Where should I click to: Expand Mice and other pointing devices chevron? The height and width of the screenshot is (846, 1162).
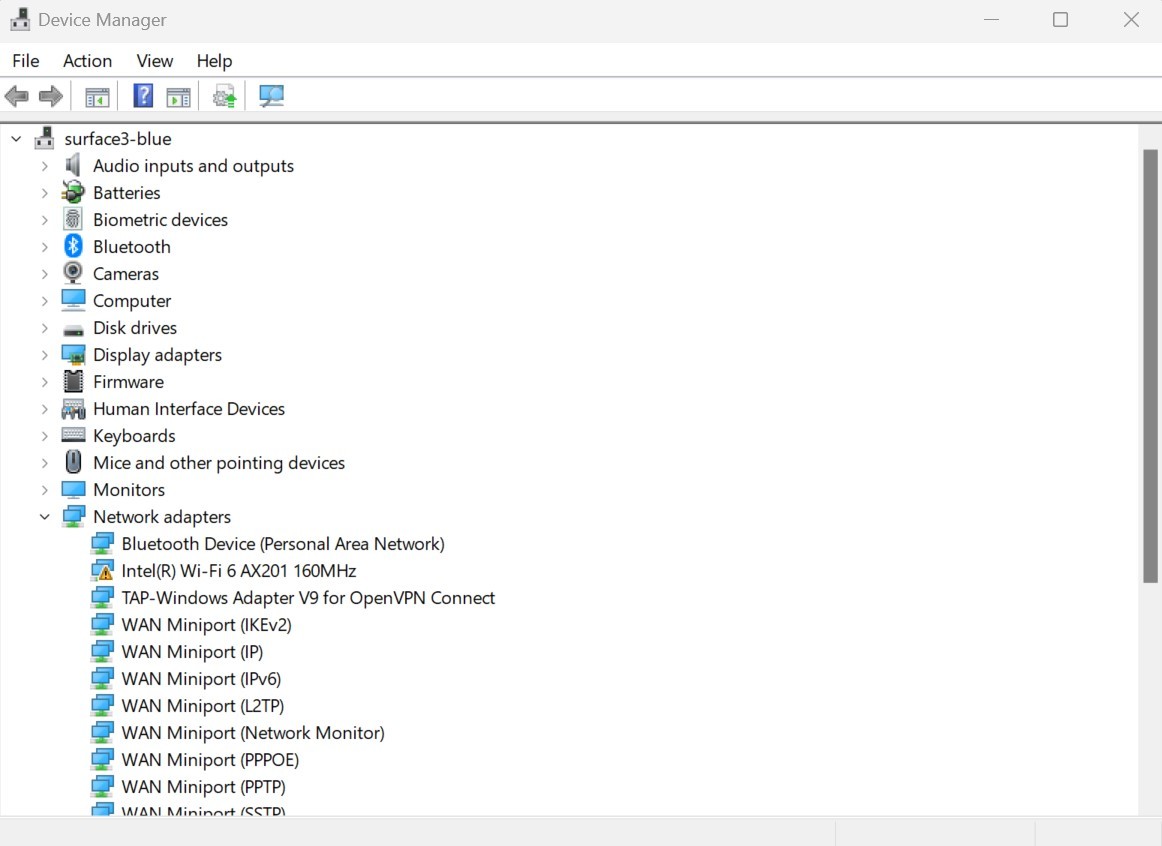click(x=44, y=463)
